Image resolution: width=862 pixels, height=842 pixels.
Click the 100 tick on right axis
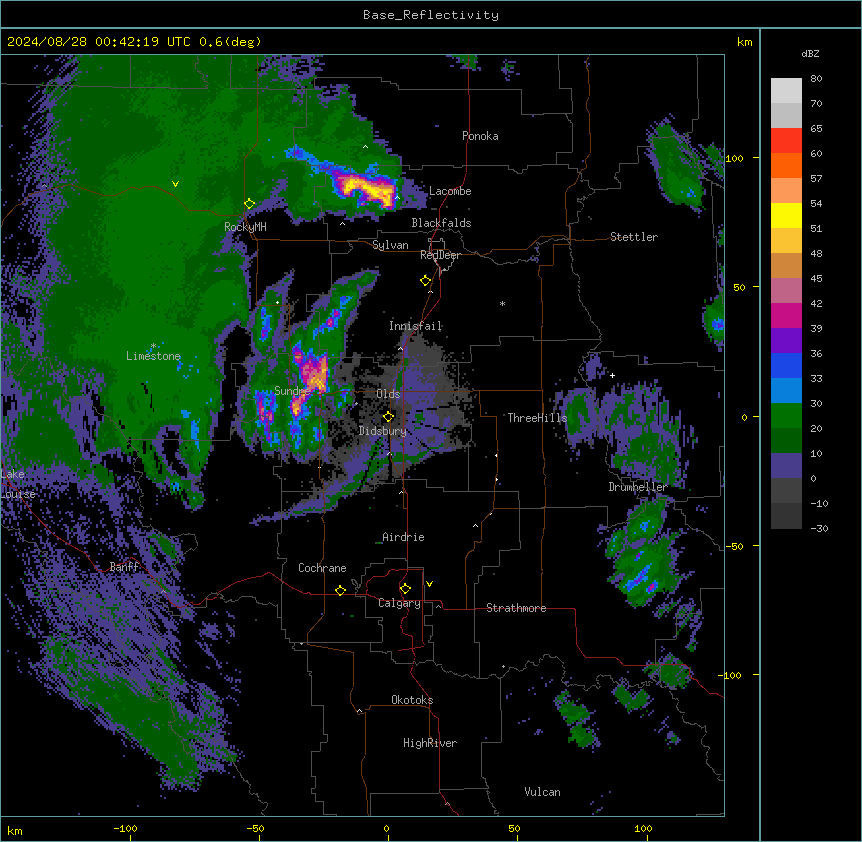point(734,158)
